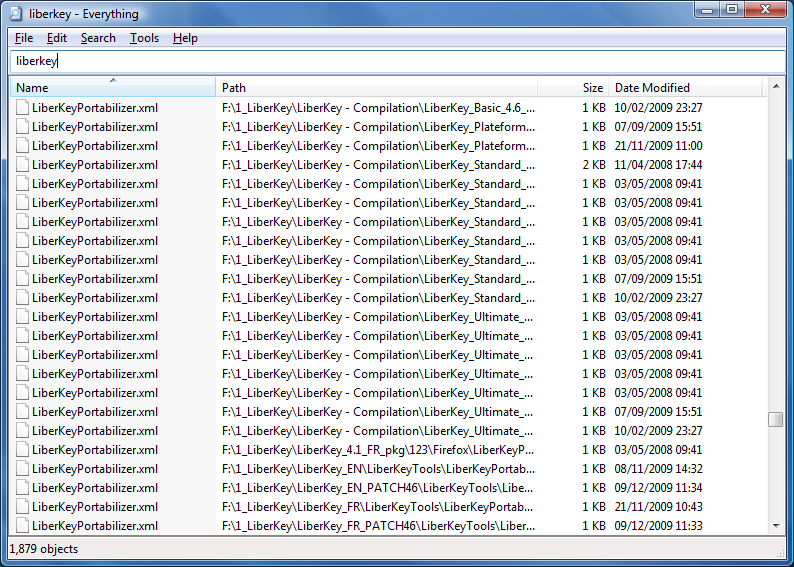
Task: Click the path containing LiberKey_4.1_FR_pkg\123\Firefox
Action: click(x=378, y=450)
